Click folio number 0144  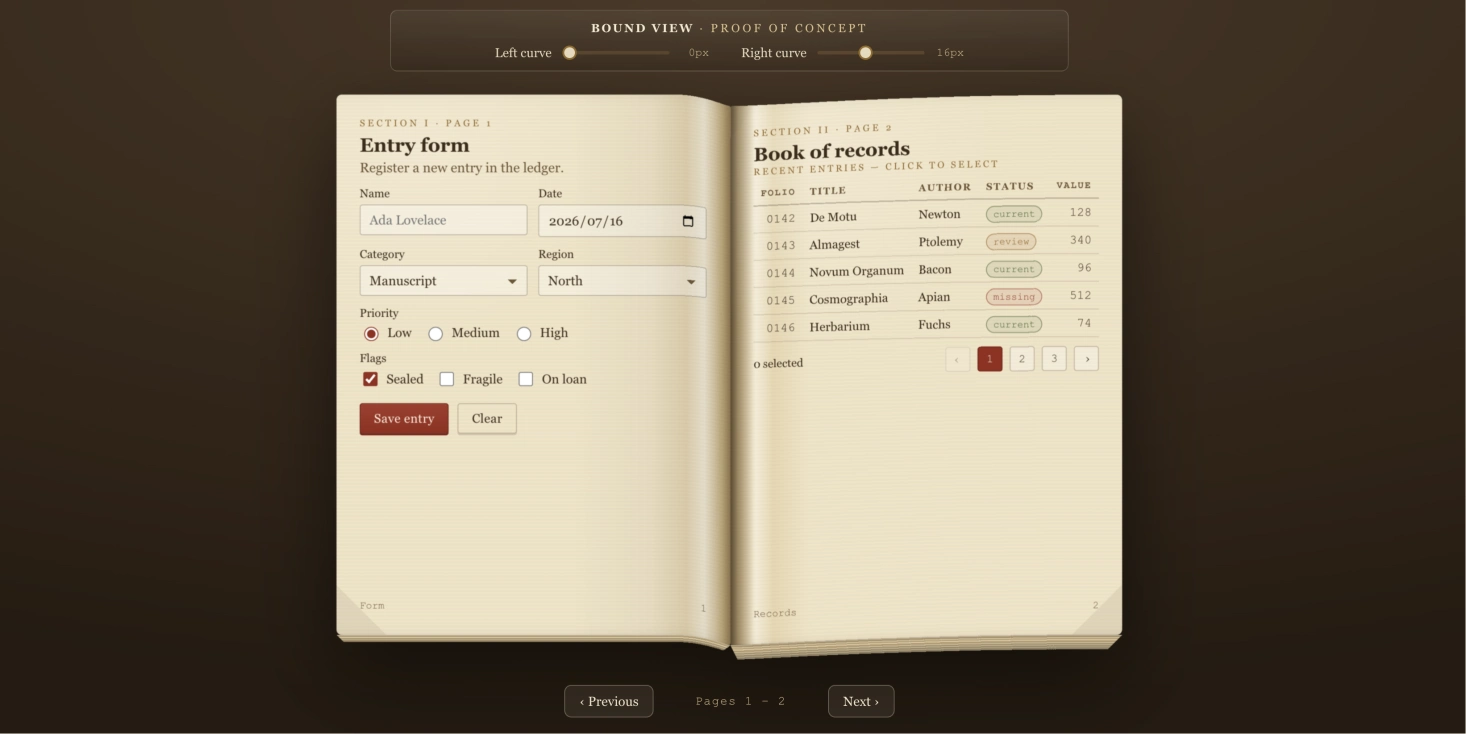tap(781, 273)
